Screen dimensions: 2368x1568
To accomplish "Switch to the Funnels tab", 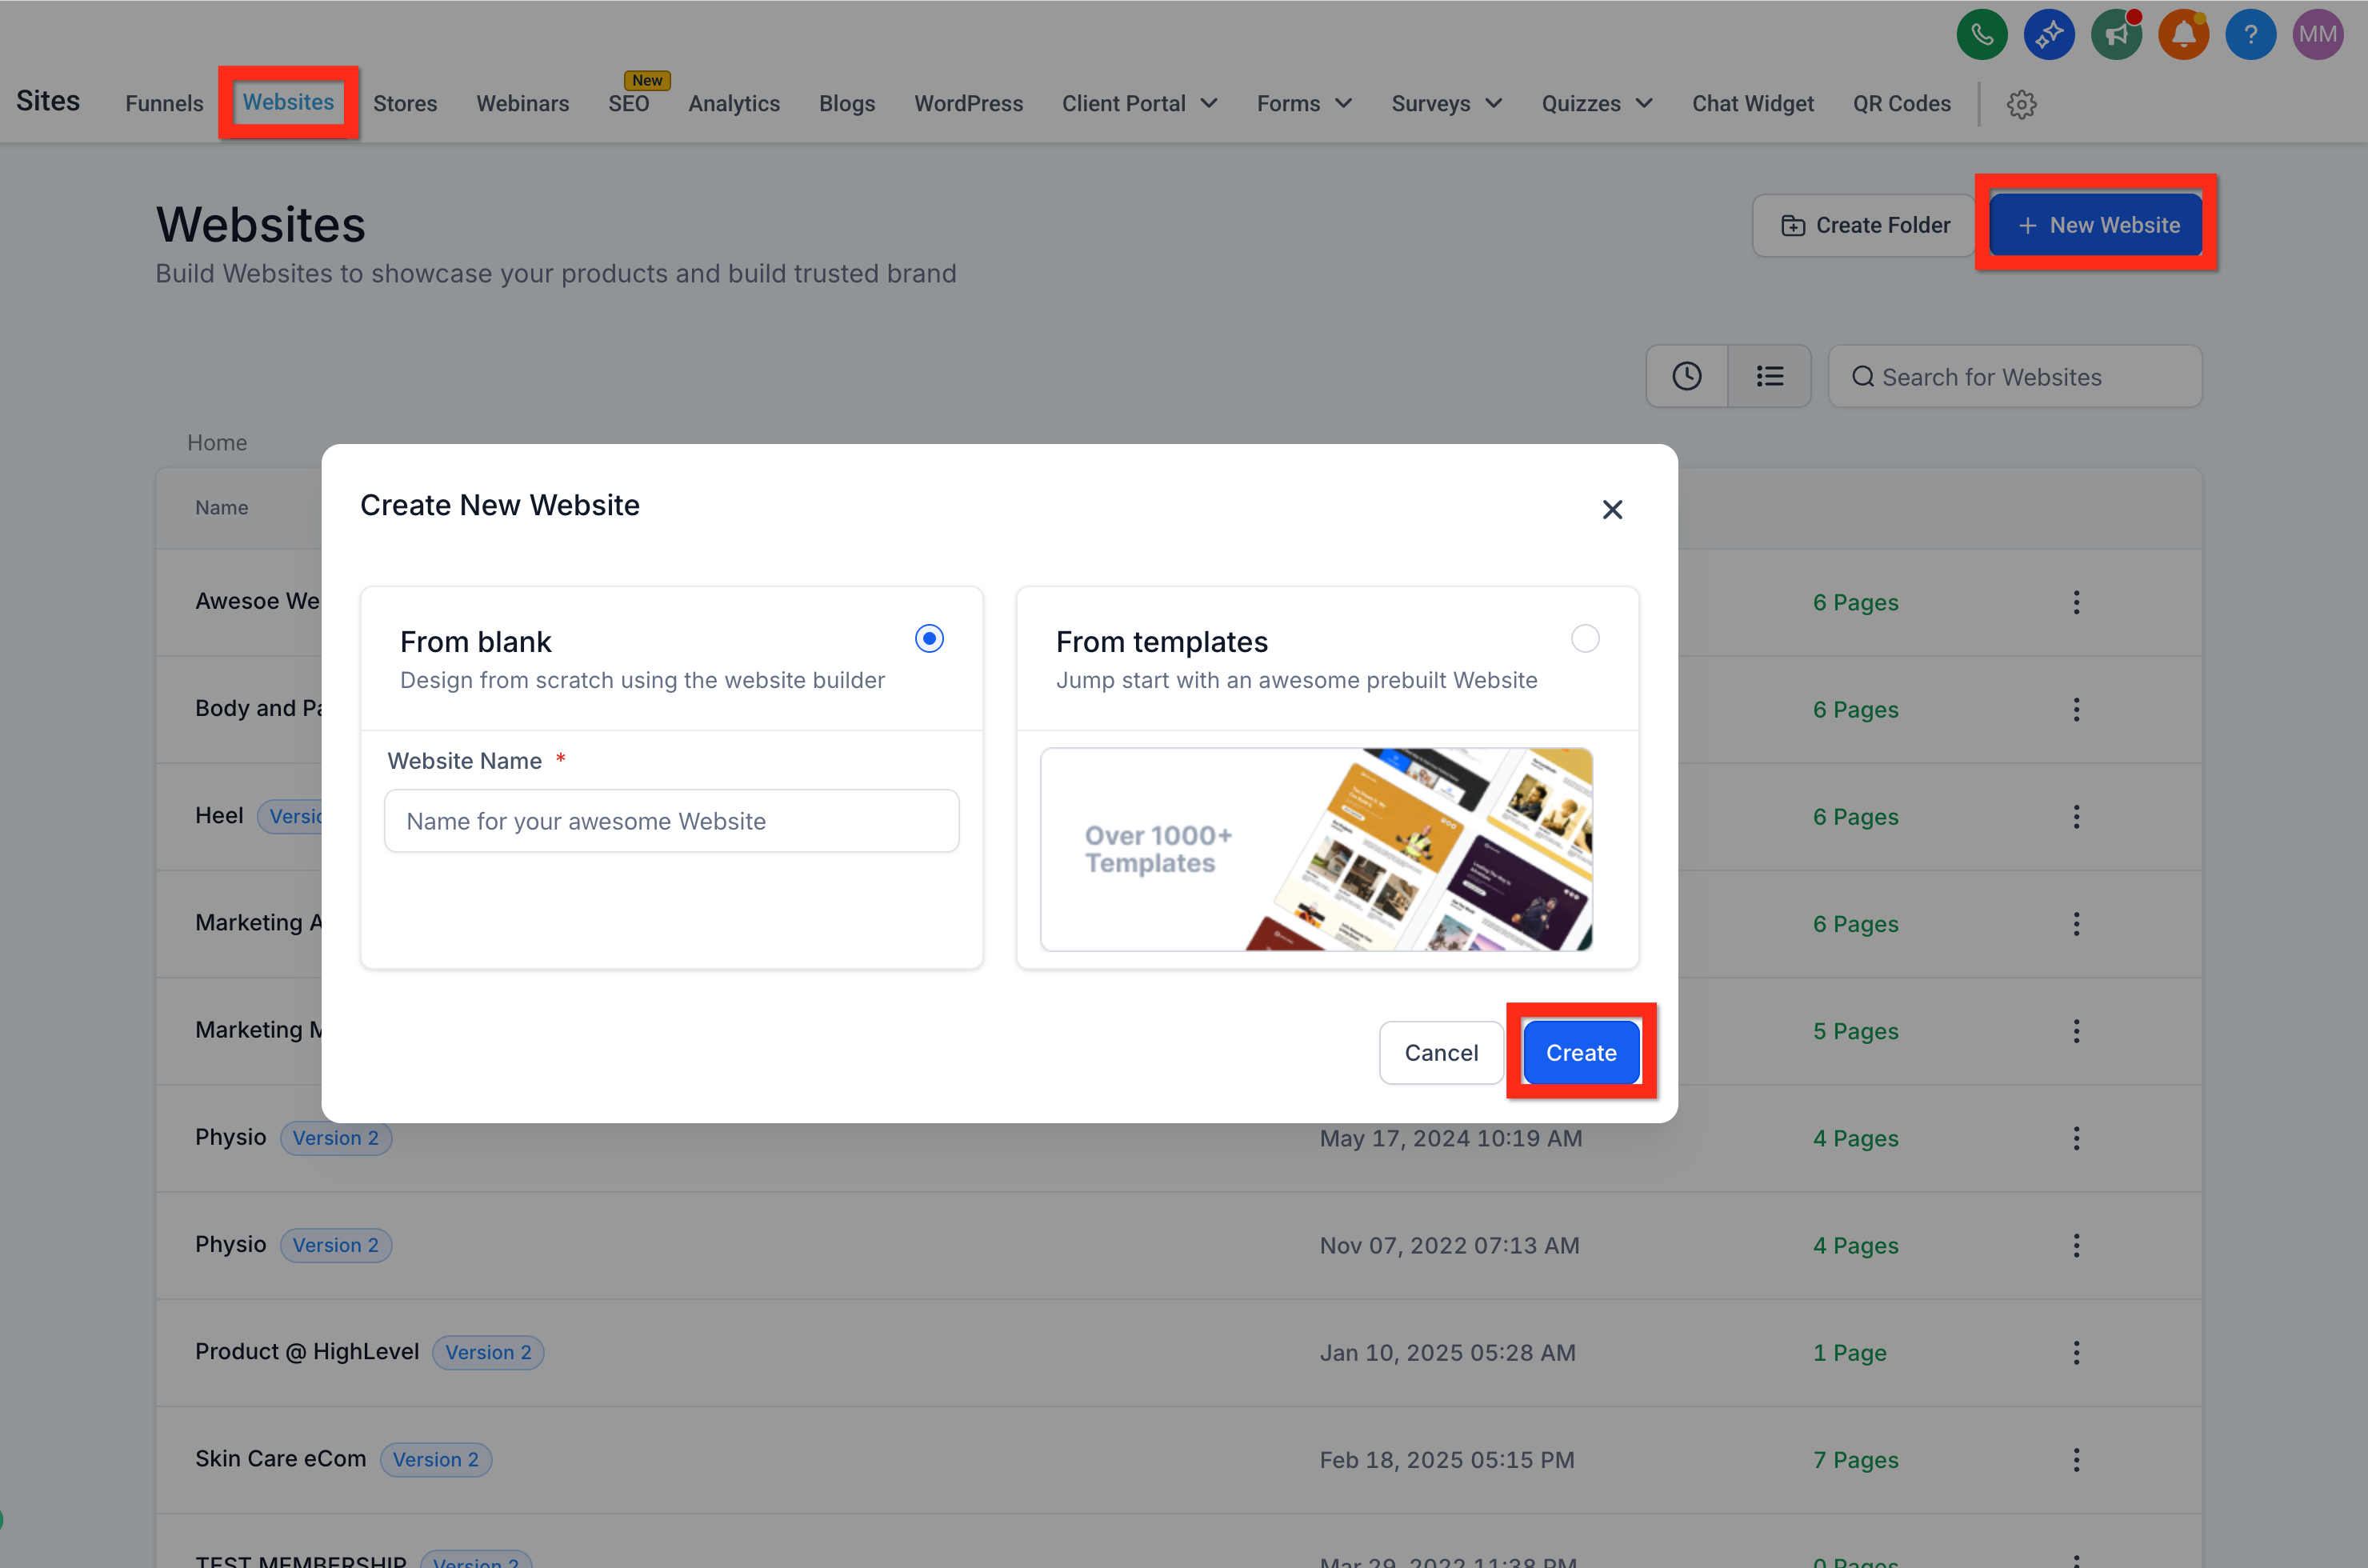I will click(163, 103).
